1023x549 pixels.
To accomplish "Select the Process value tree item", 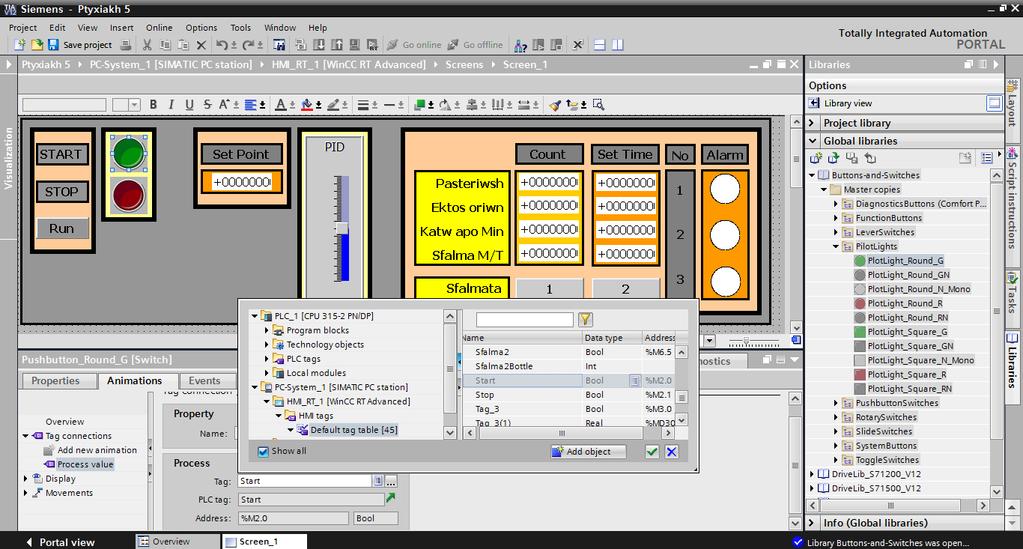I will tap(85, 464).
